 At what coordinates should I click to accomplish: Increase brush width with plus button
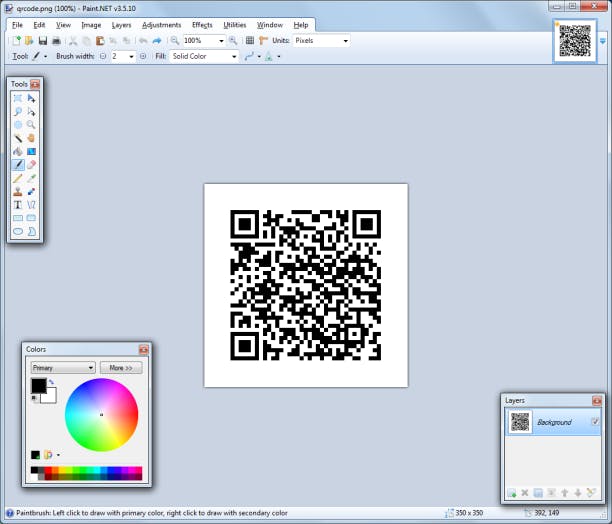[143, 57]
